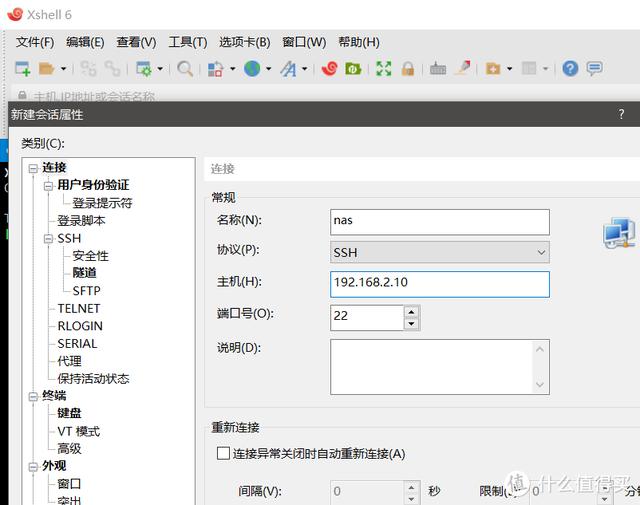Click the Open folder toolbar icon
Image resolution: width=640 pixels, height=505 pixels.
pos(46,69)
